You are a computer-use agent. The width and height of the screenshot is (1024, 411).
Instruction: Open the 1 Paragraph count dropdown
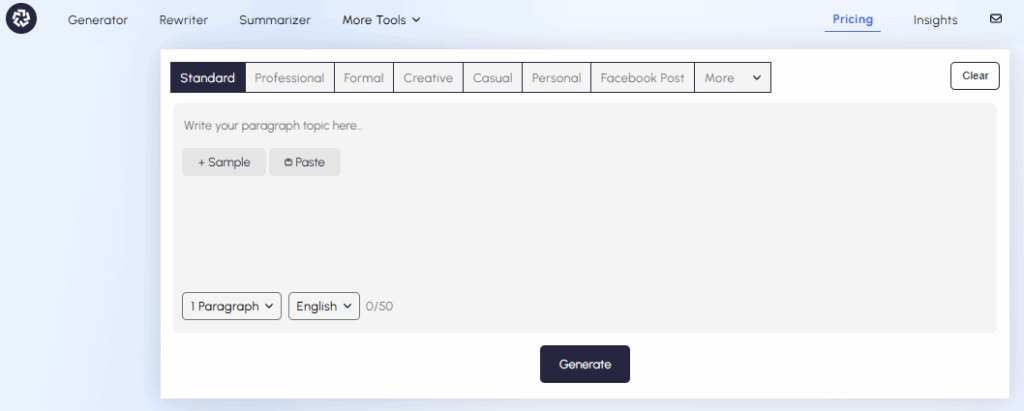point(232,306)
